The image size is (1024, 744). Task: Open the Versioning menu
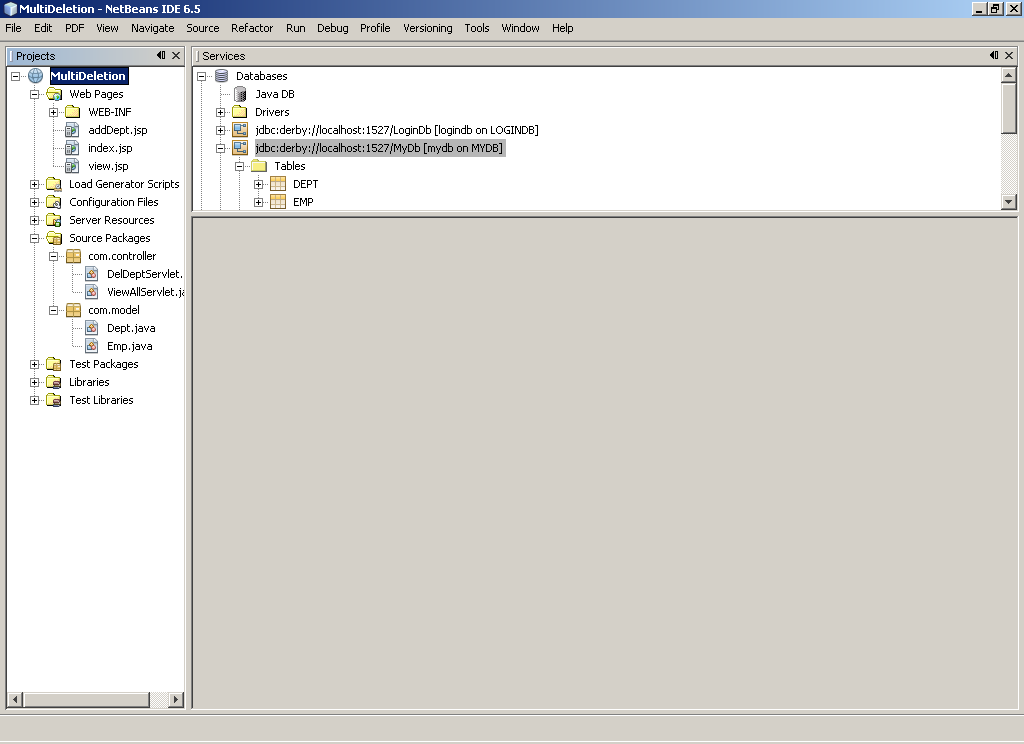click(427, 28)
